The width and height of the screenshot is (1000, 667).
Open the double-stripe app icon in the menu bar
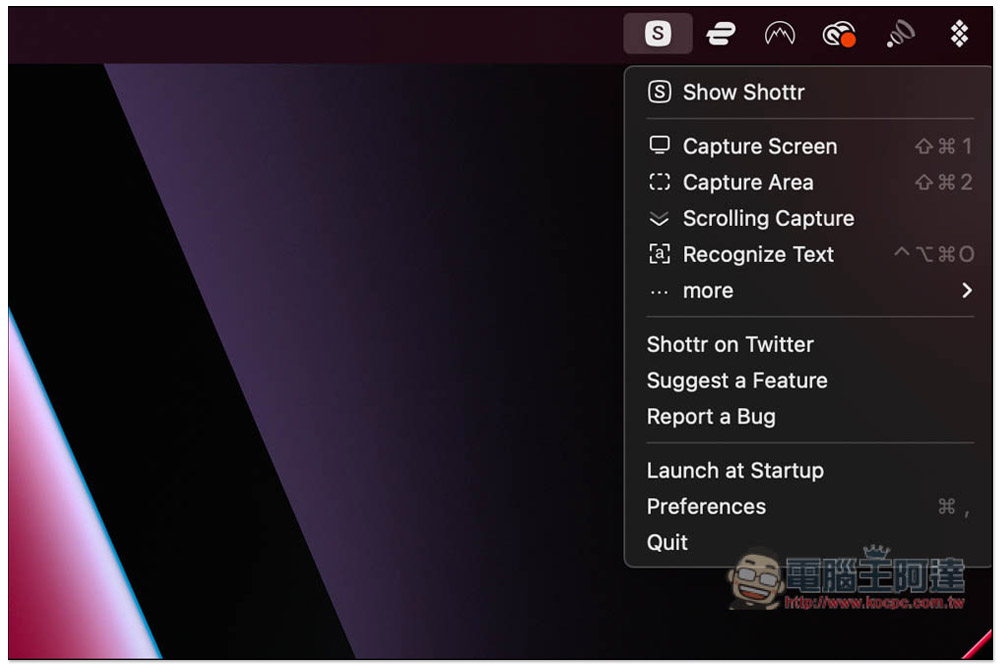coord(721,33)
